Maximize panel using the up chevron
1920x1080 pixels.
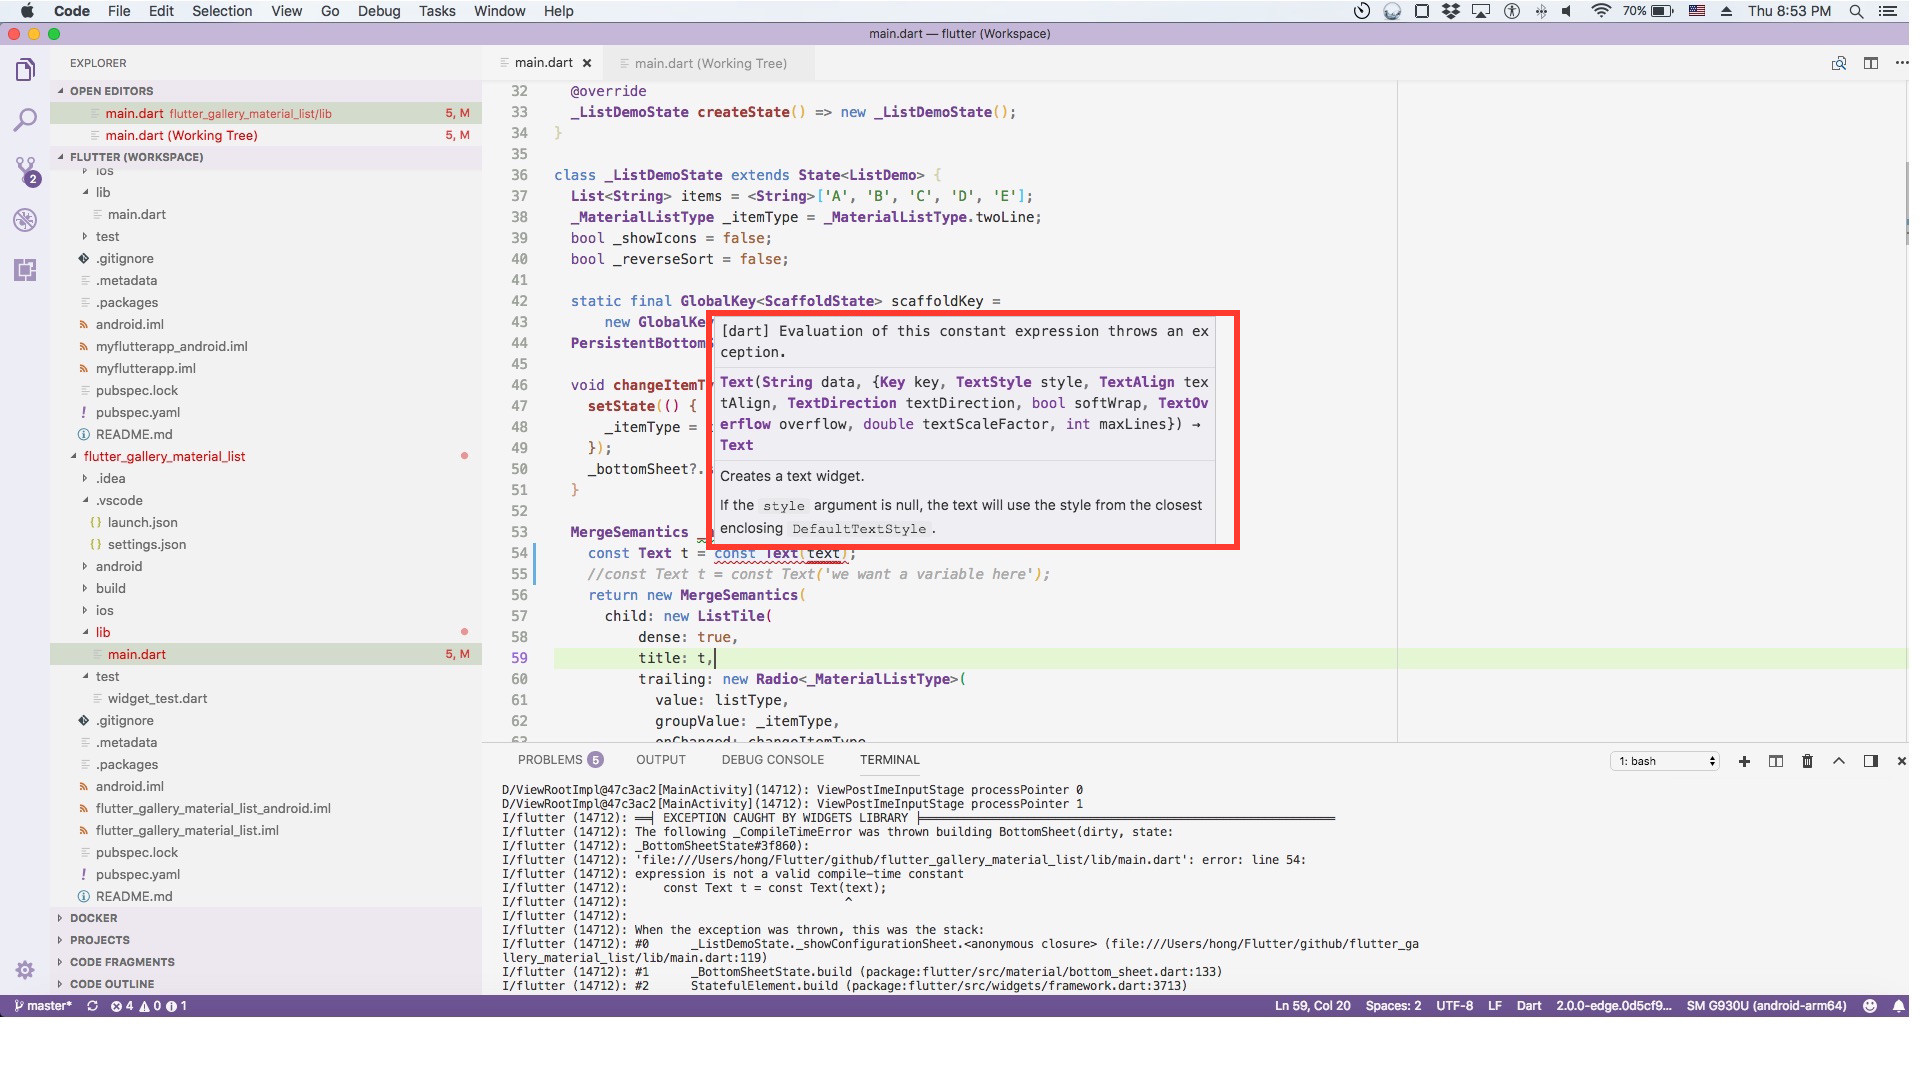(x=1839, y=761)
